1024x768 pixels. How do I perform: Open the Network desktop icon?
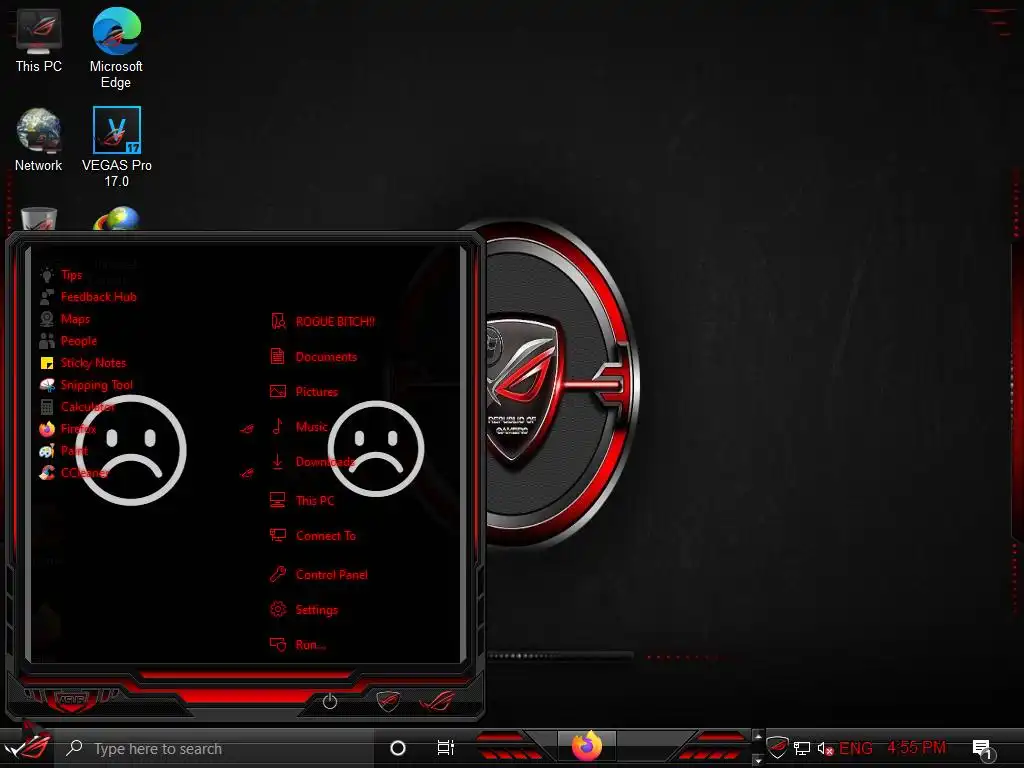[x=39, y=140]
